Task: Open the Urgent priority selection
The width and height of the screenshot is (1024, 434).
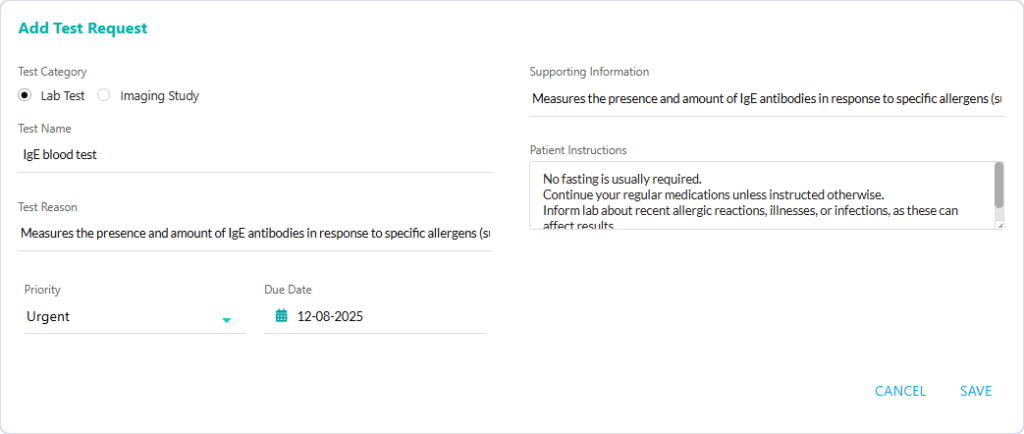Action: pyautogui.click(x=135, y=317)
